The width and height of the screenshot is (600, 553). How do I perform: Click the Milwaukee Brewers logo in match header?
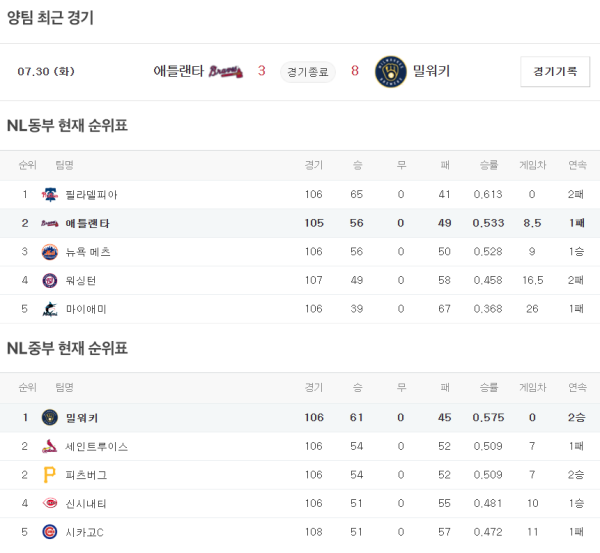point(388,71)
